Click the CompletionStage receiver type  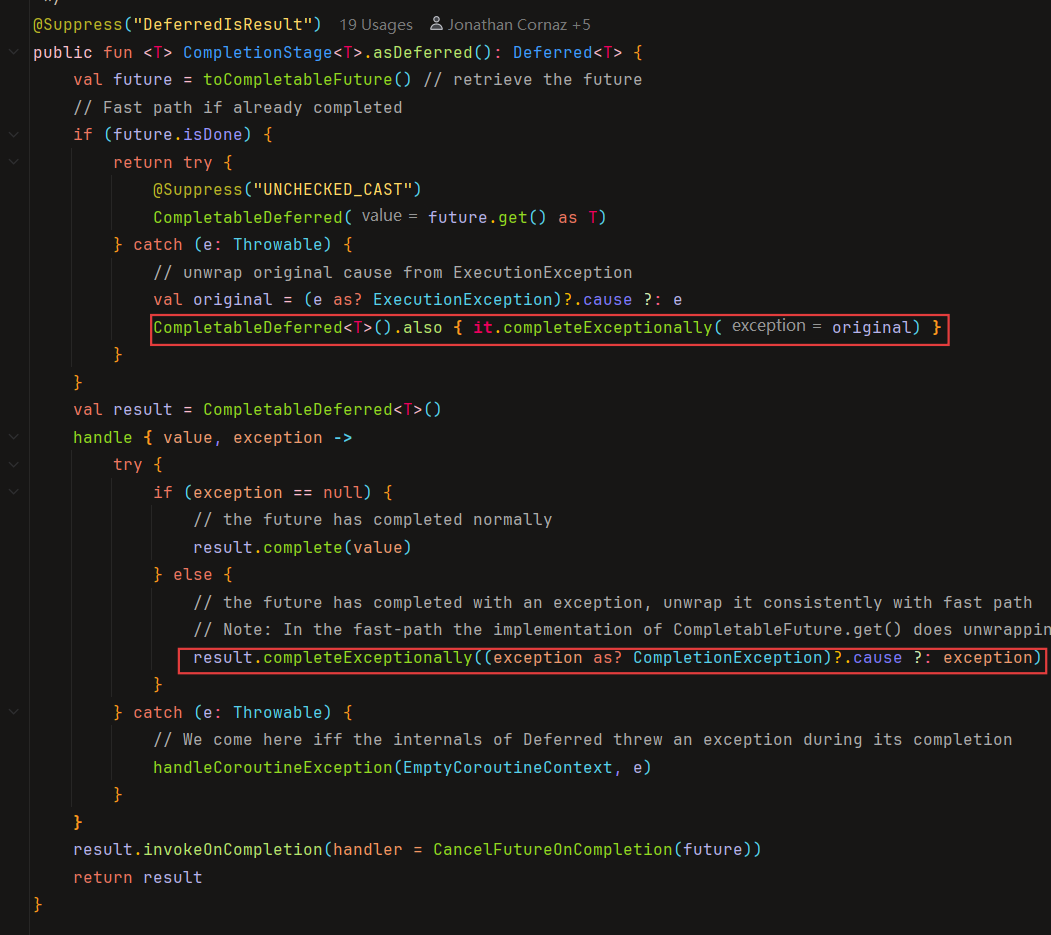coord(257,52)
